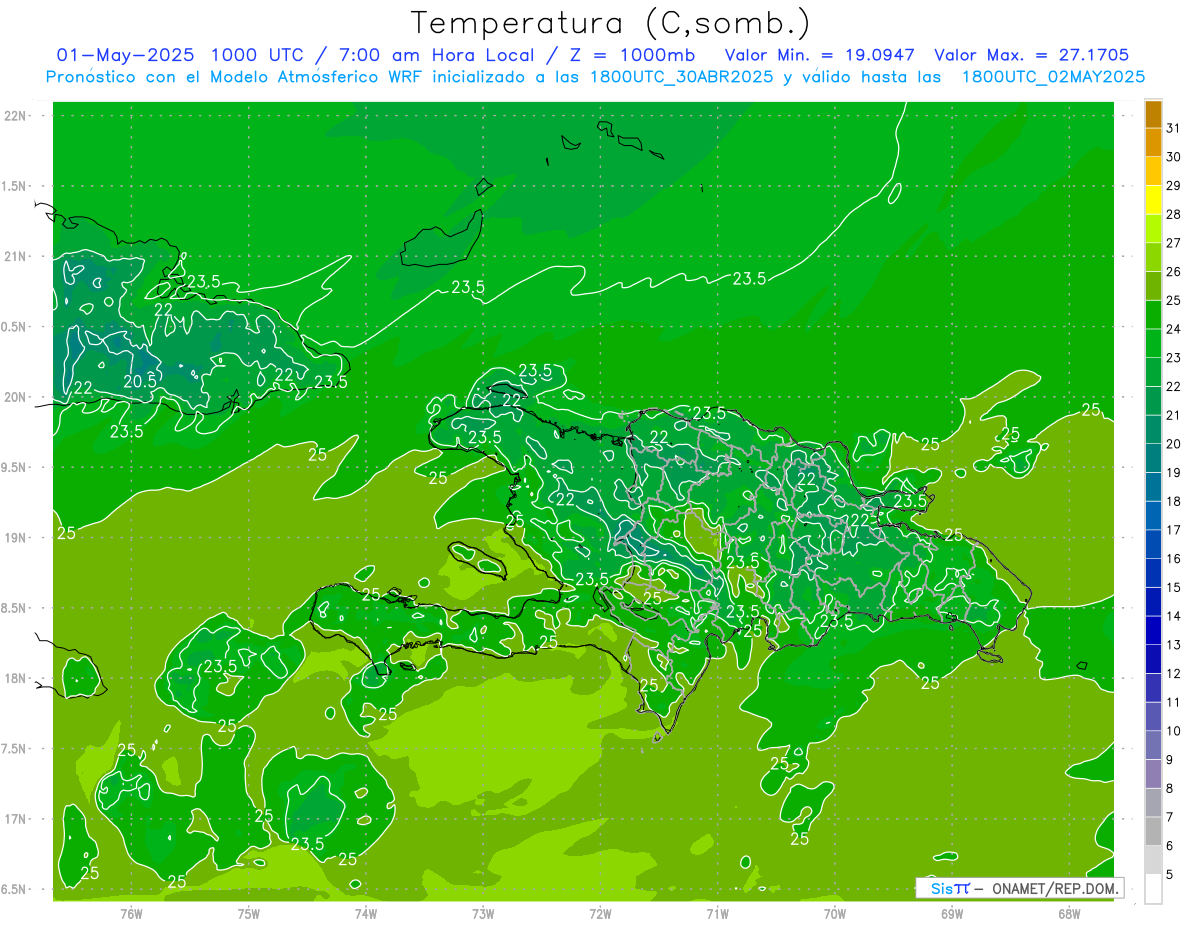Pick the orange swatch between 30 and 31
Image resolution: width=1200 pixels, height=927 pixels.
[1153, 142]
